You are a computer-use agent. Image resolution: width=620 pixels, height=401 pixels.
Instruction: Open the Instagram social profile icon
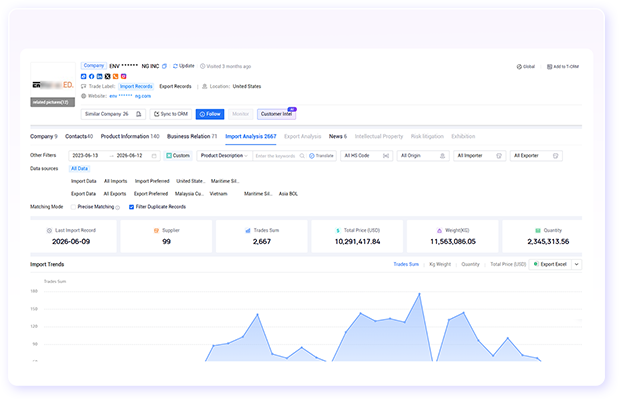[x=123, y=76]
